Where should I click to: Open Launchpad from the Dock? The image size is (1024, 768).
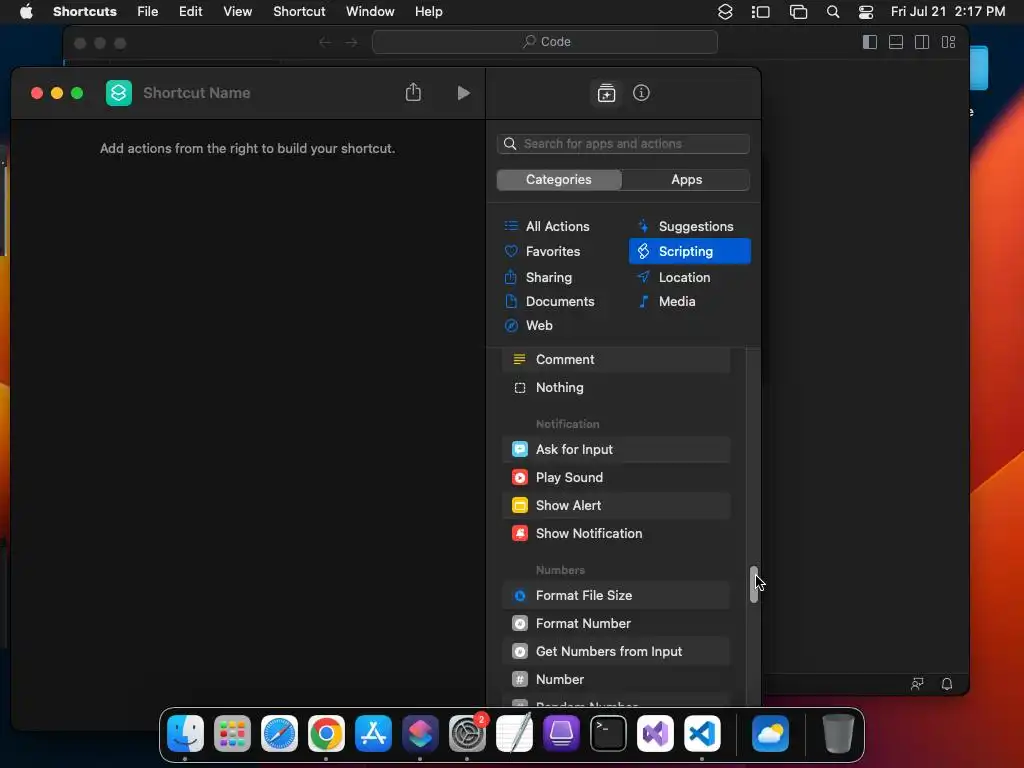coord(232,733)
